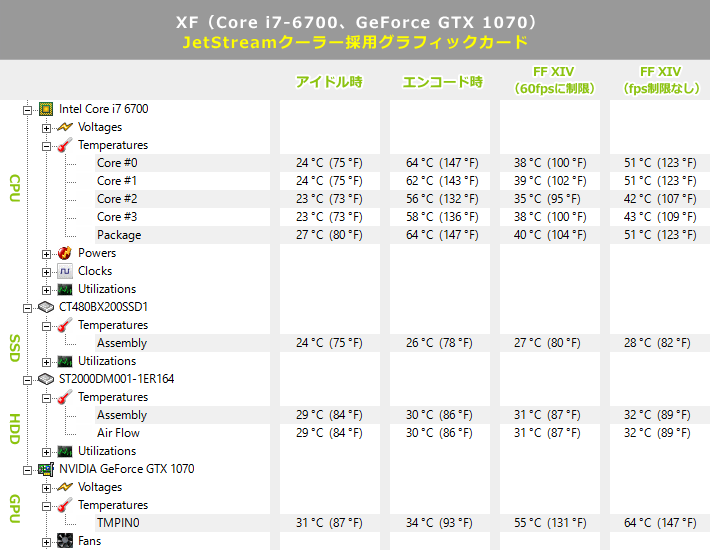This screenshot has width=710, height=550.
Task: Click the ST2000DM001-1ER164 label
Action: tap(116, 379)
